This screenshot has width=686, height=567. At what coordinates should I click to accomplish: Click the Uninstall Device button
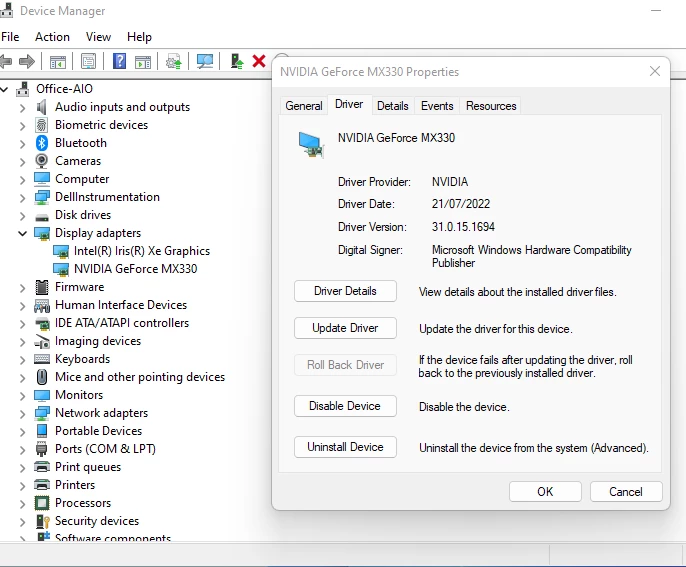click(345, 447)
